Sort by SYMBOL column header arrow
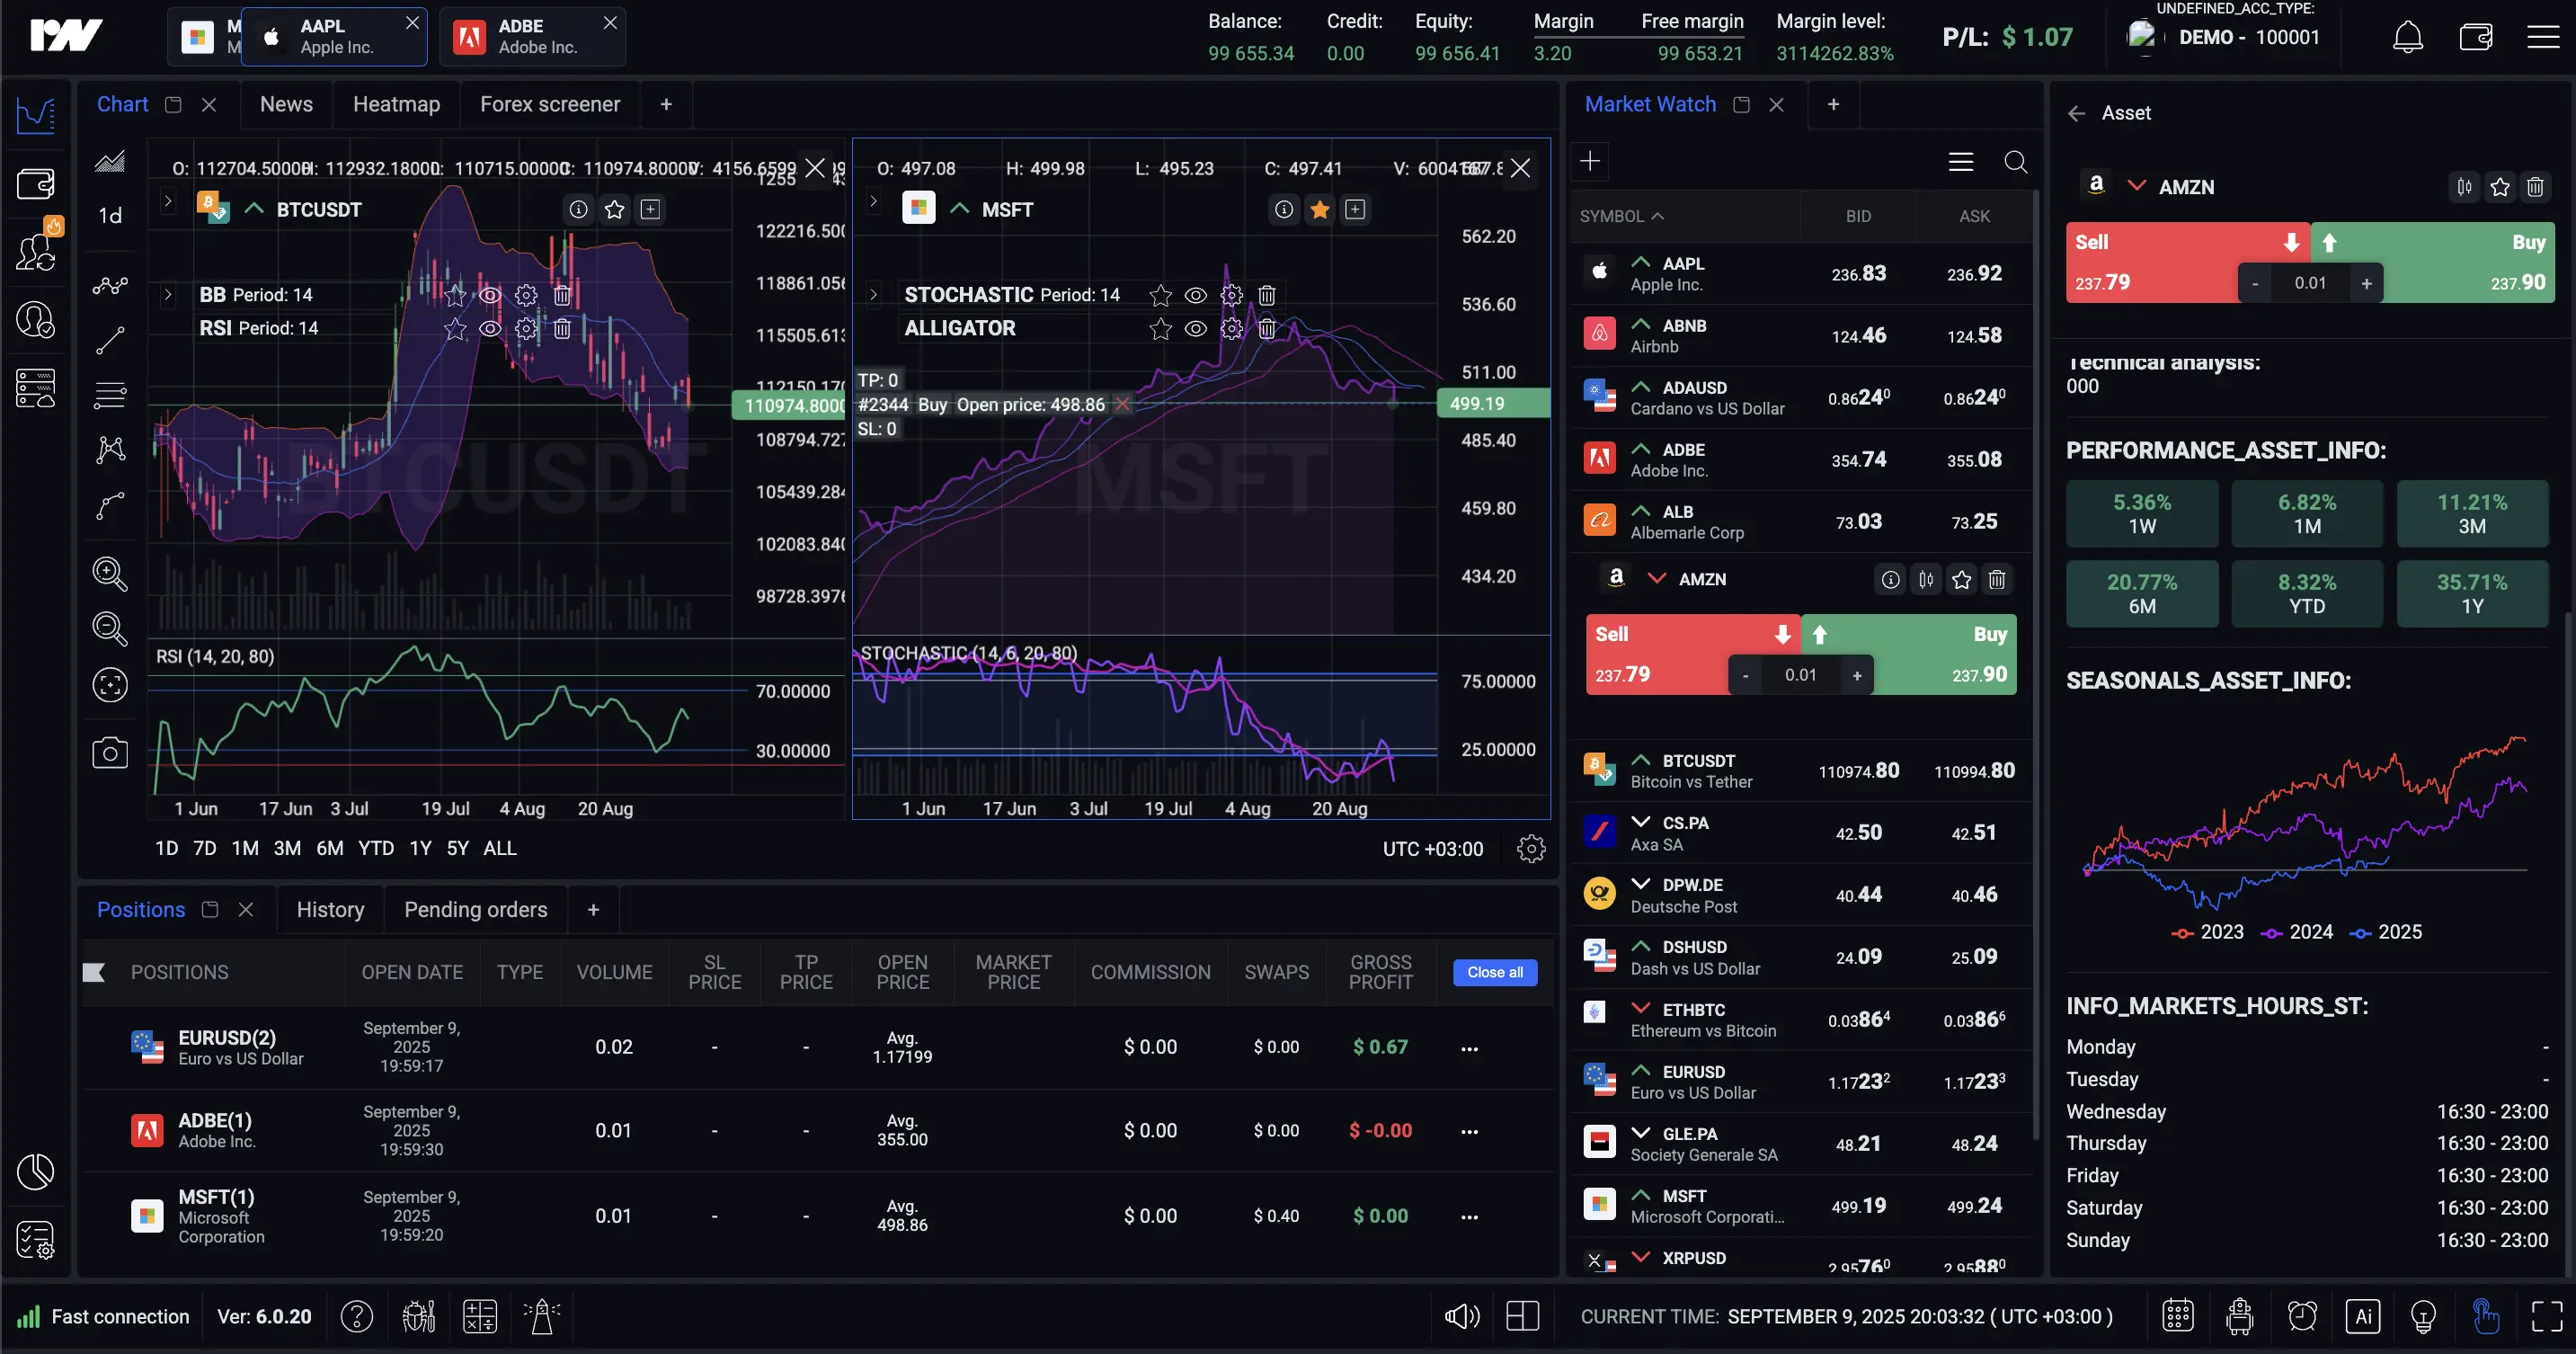 point(1657,216)
